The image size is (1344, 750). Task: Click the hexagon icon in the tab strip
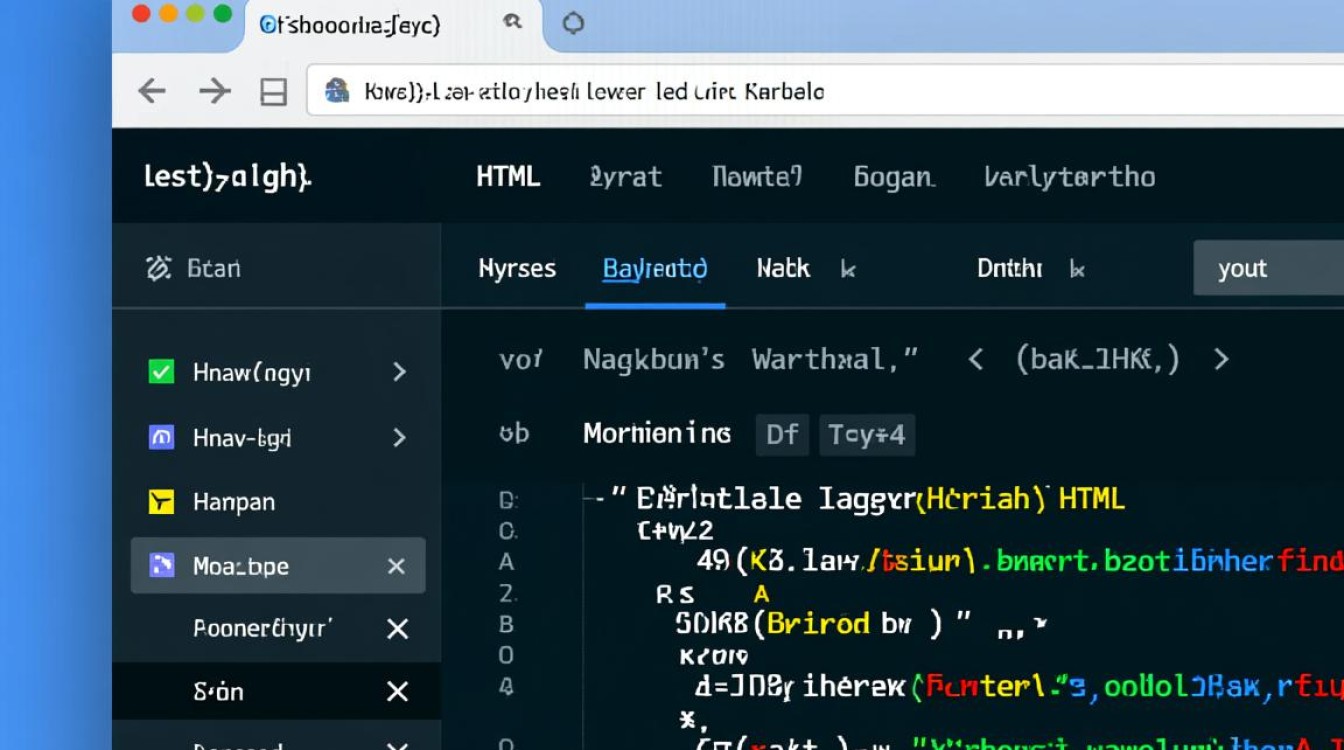(x=573, y=23)
